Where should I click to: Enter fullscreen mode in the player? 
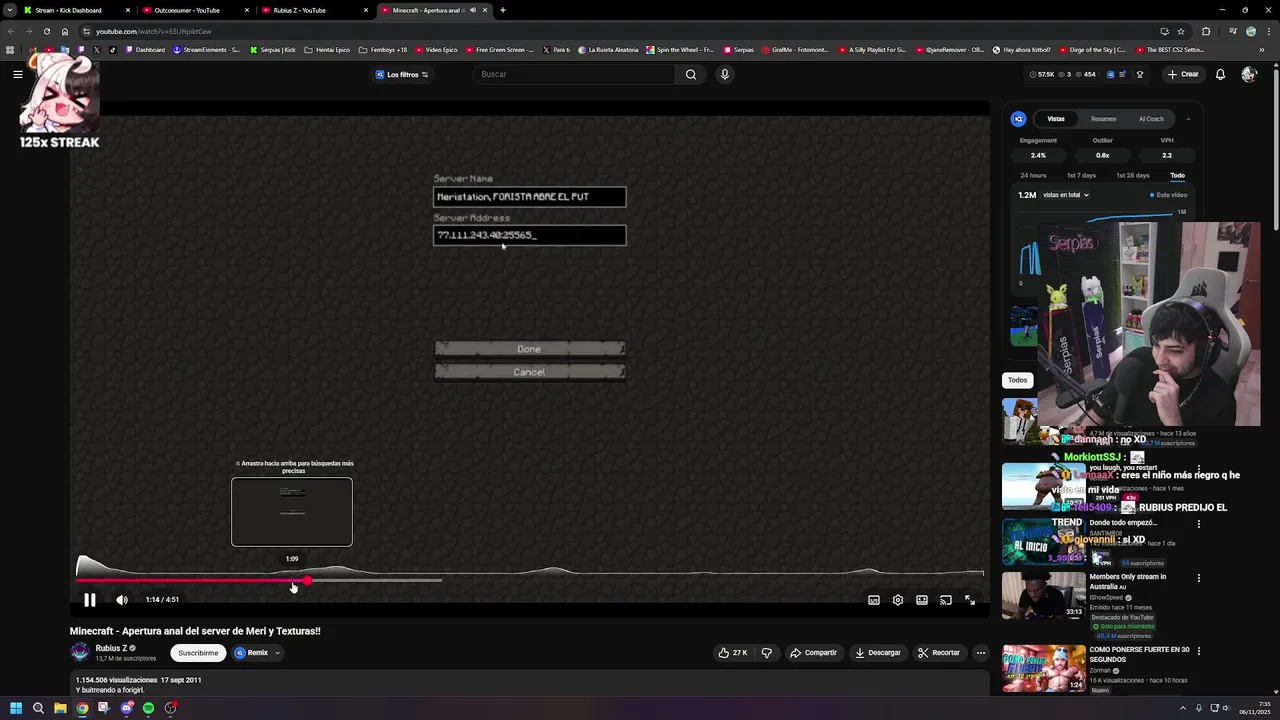tap(970, 600)
